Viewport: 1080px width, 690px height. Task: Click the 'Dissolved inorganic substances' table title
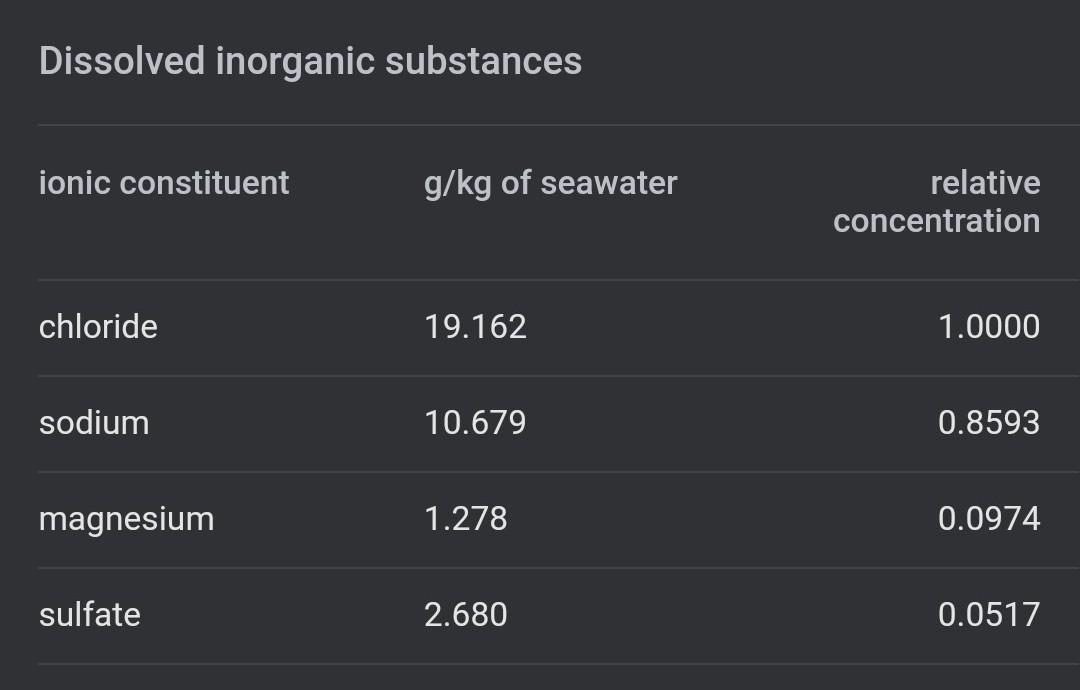tap(310, 61)
